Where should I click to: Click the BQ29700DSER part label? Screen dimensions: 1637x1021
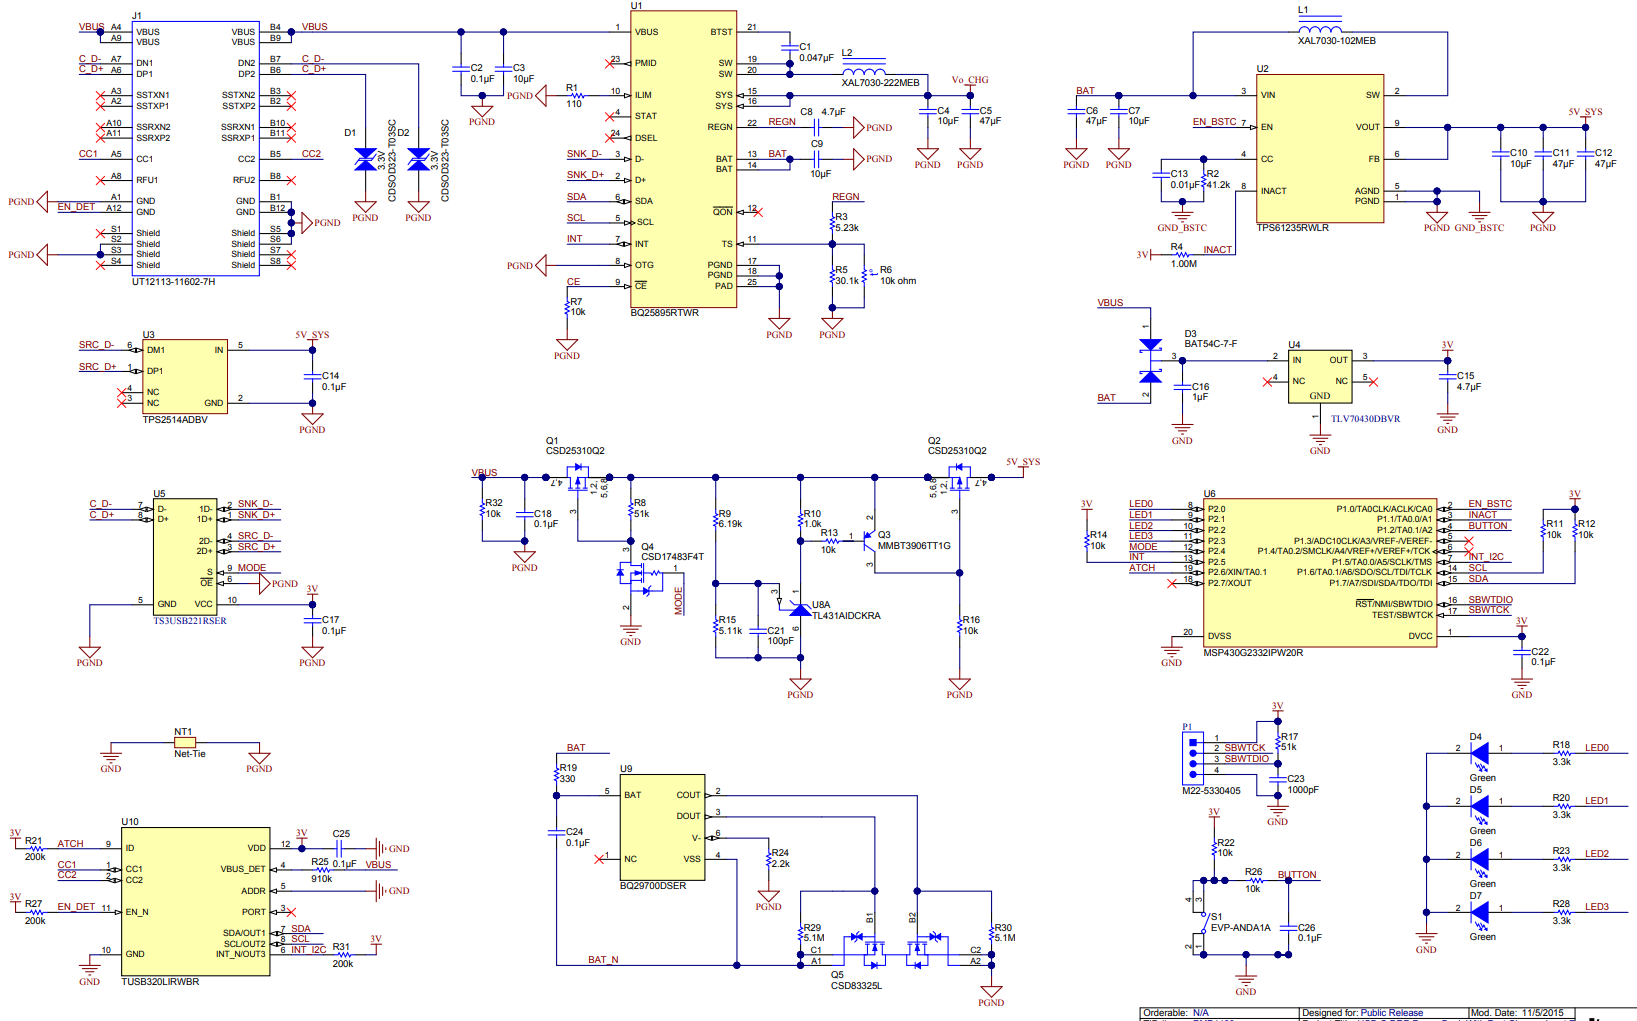click(653, 886)
